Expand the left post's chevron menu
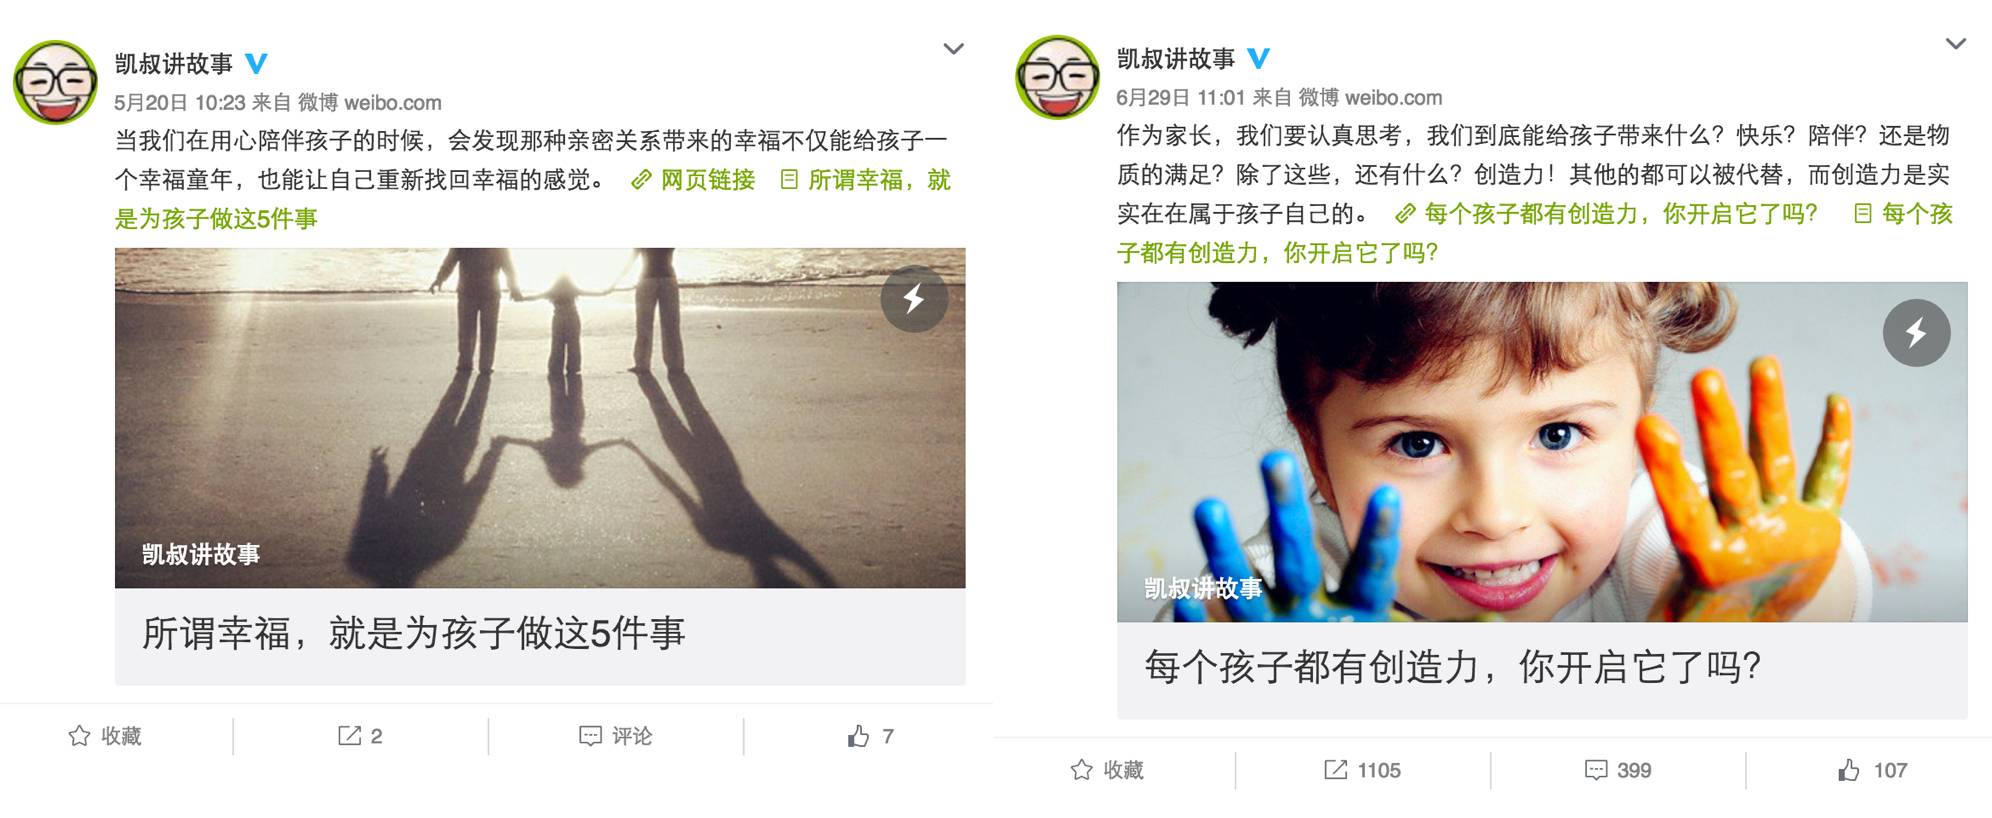This screenshot has height=818, width=1992. [954, 48]
